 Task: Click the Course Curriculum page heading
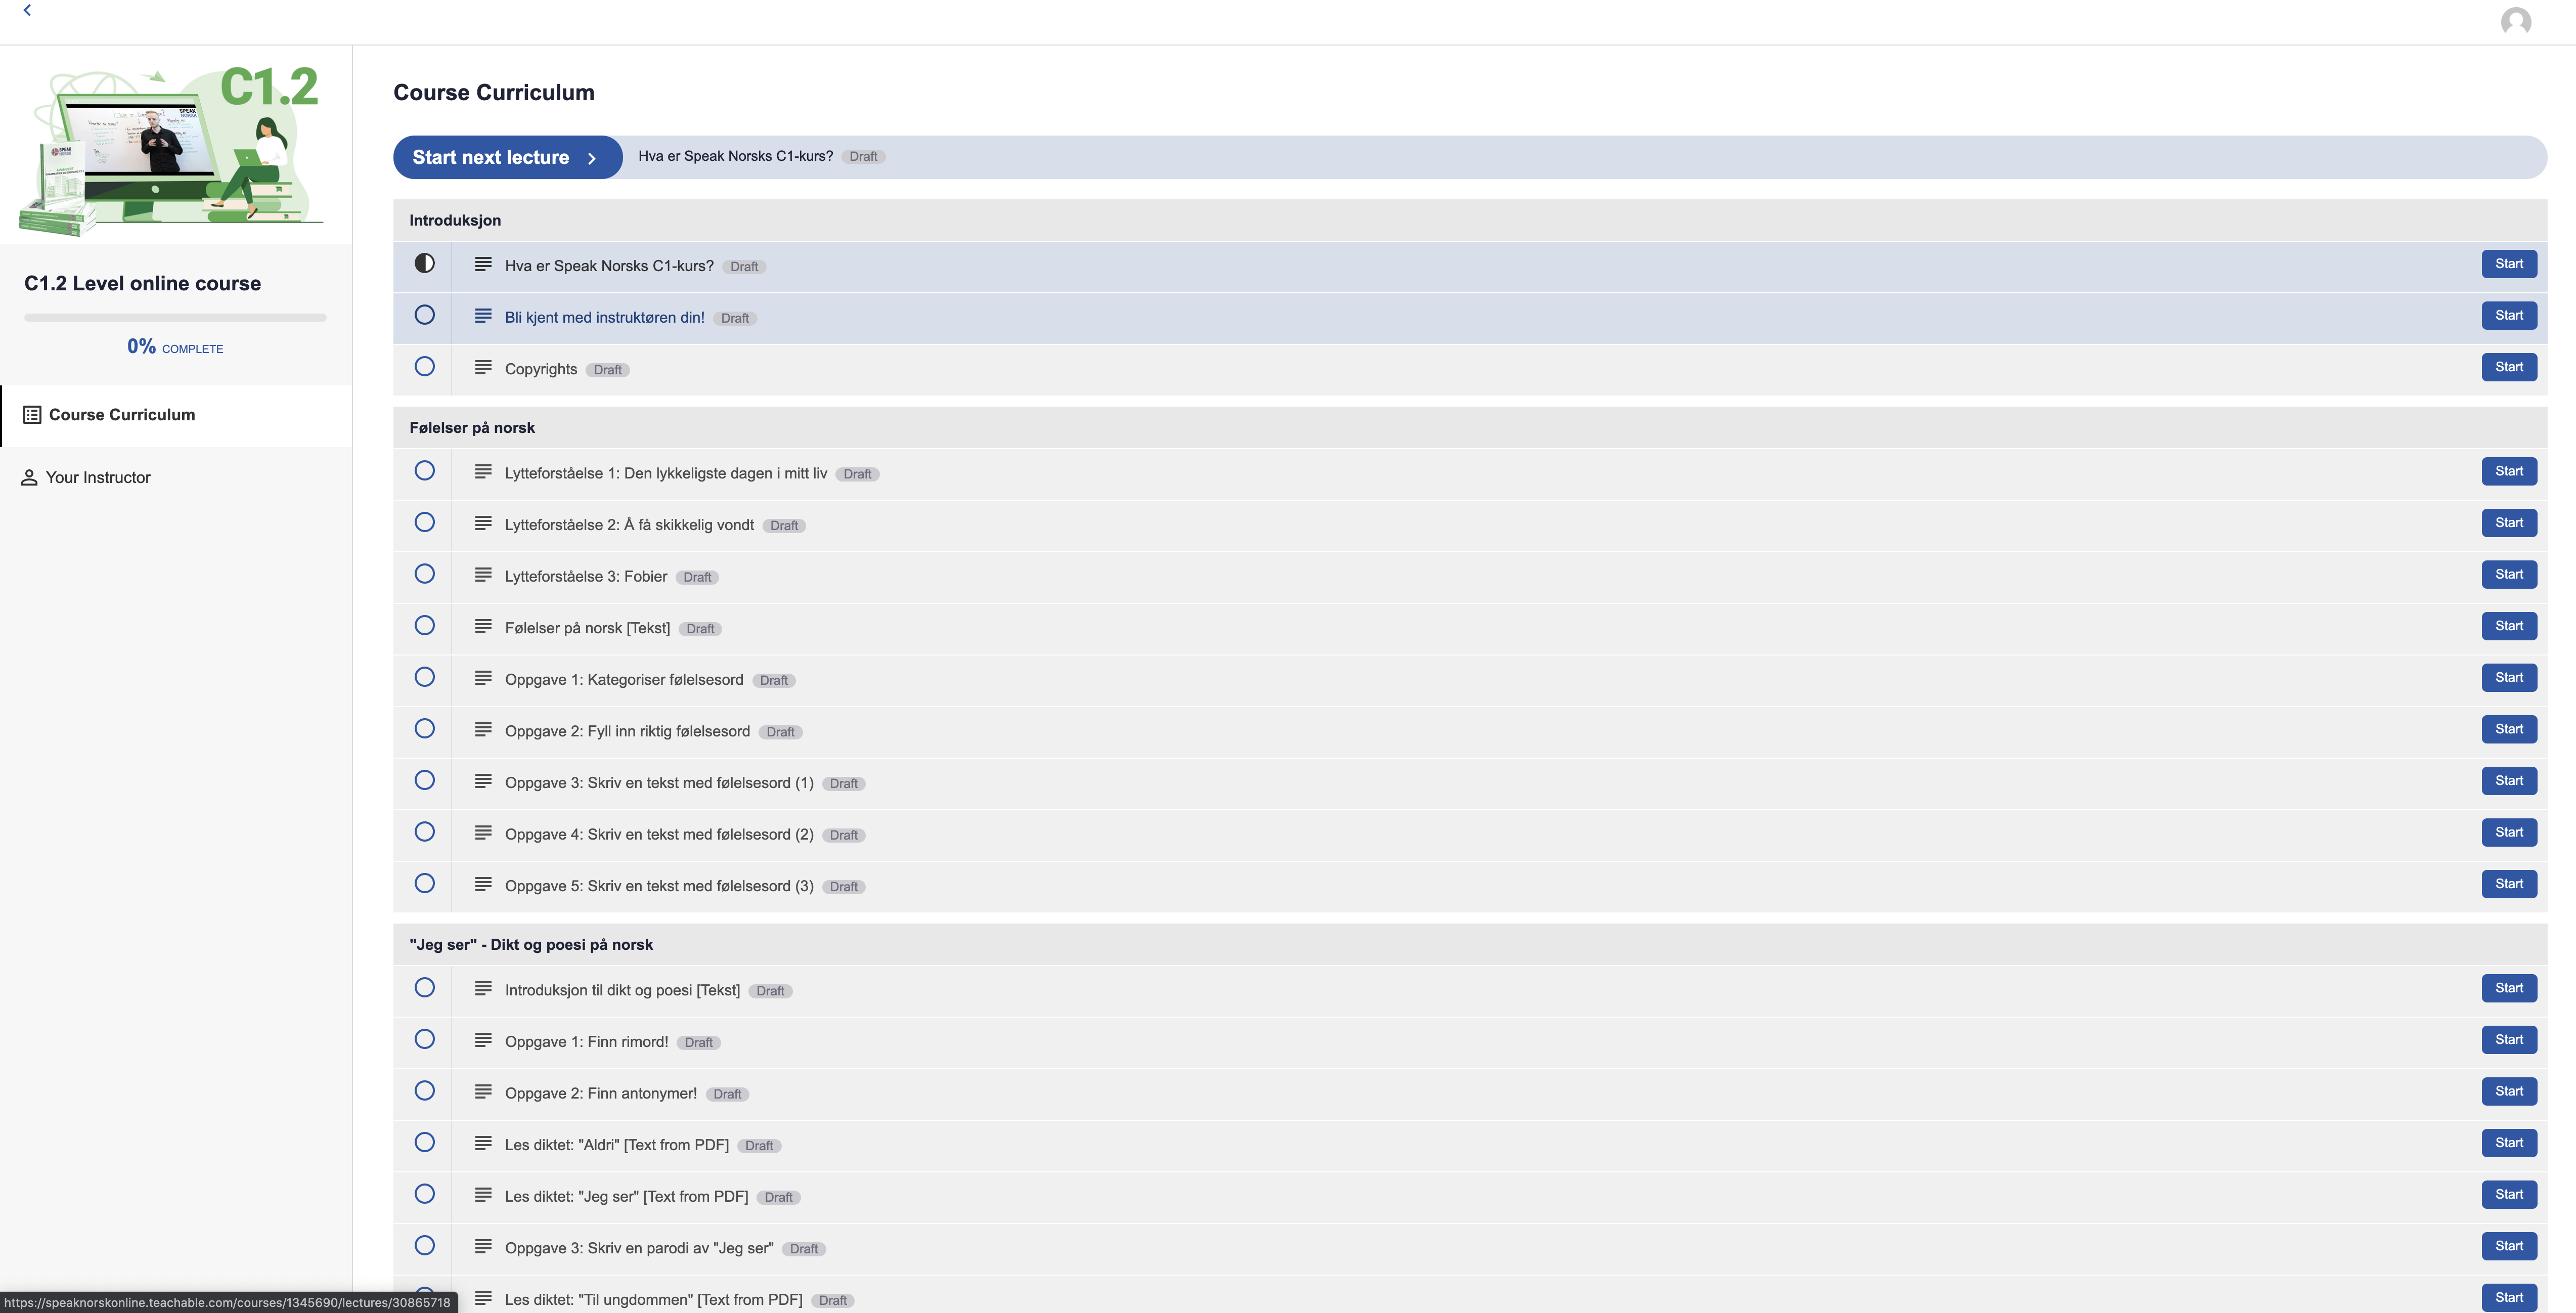pos(494,92)
